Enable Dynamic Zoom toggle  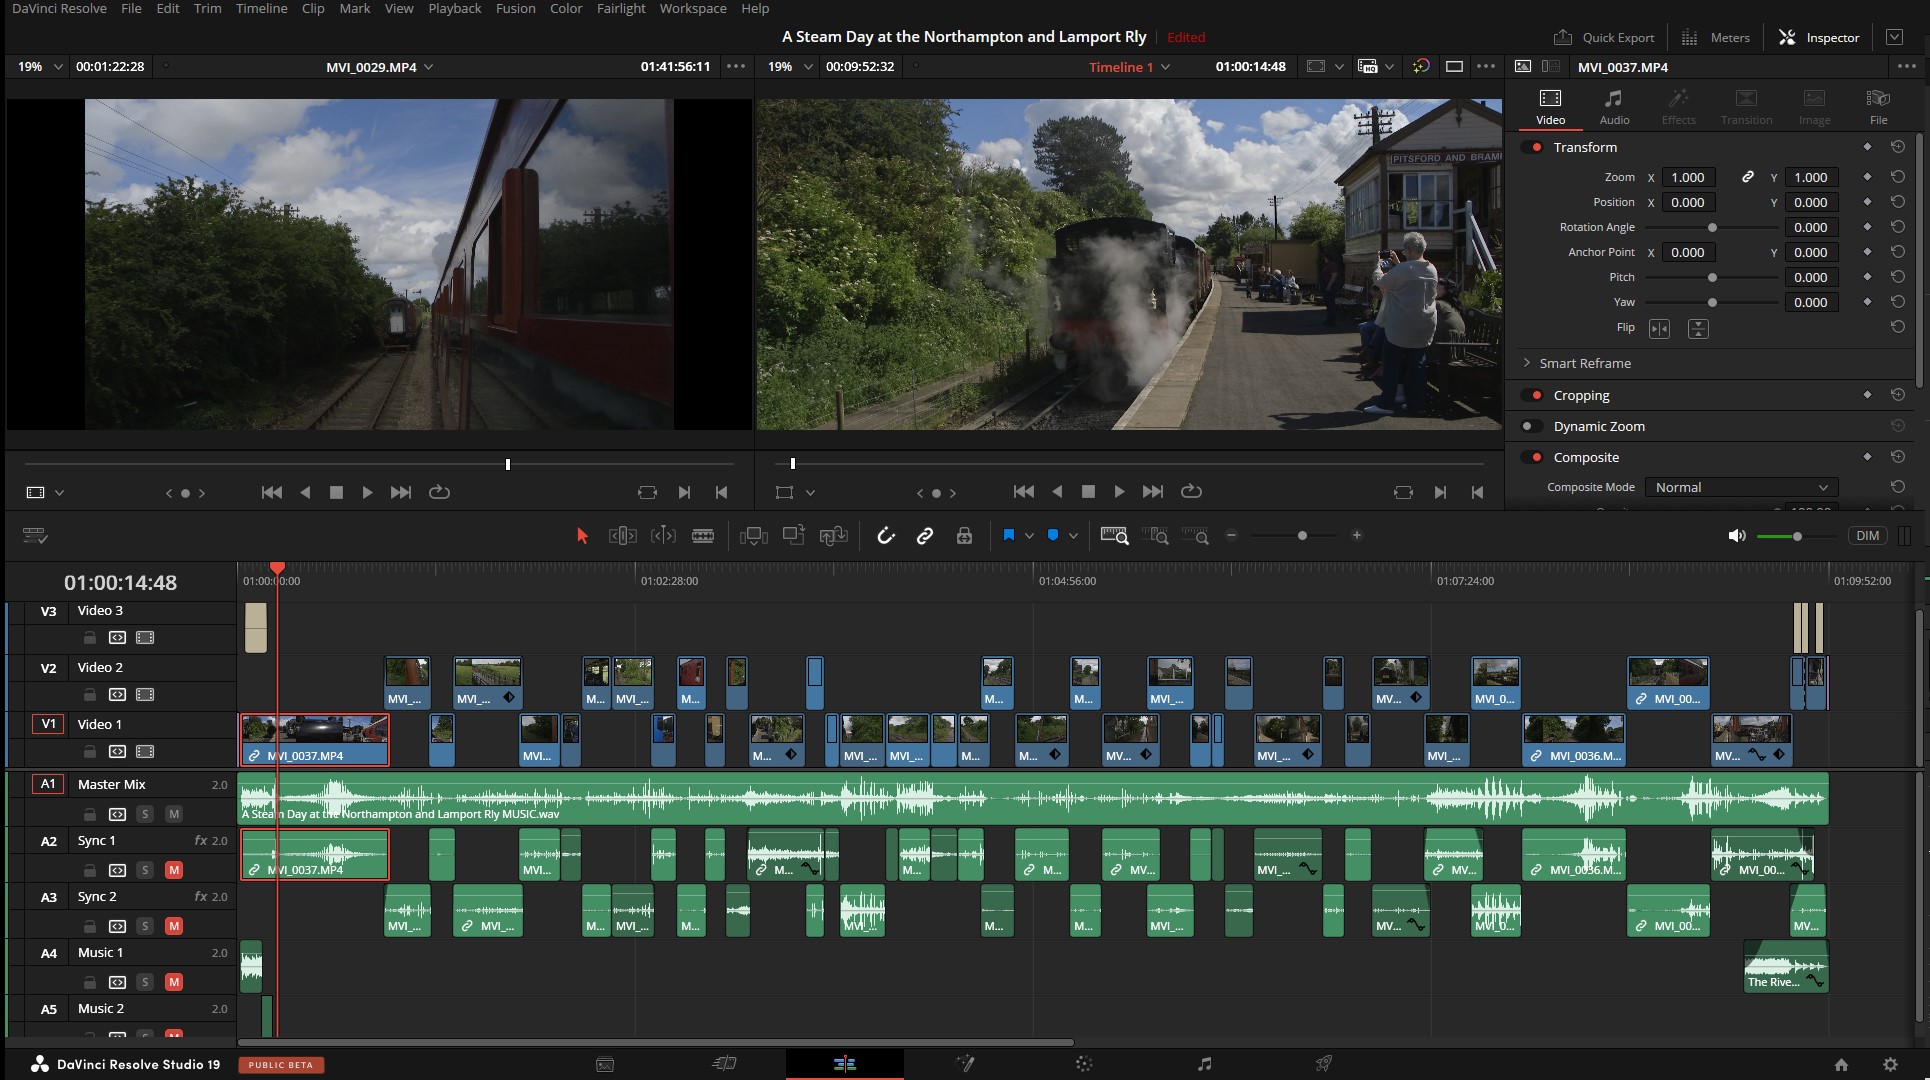click(1530, 426)
